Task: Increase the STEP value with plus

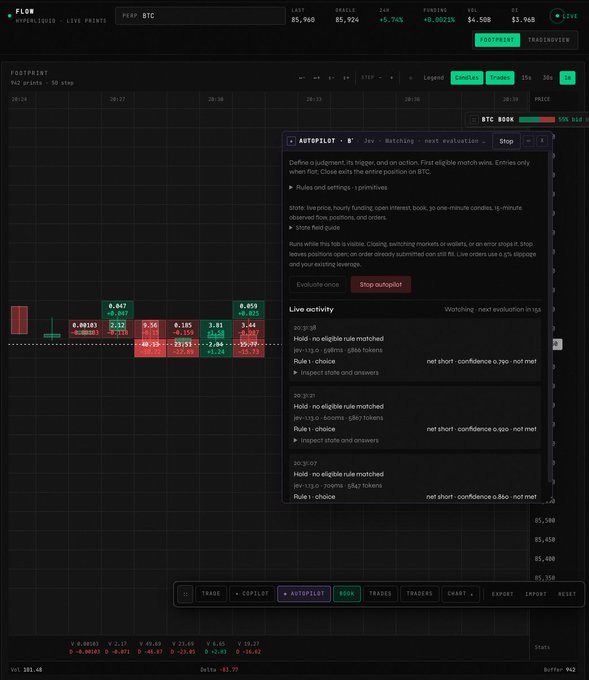Action: click(391, 78)
